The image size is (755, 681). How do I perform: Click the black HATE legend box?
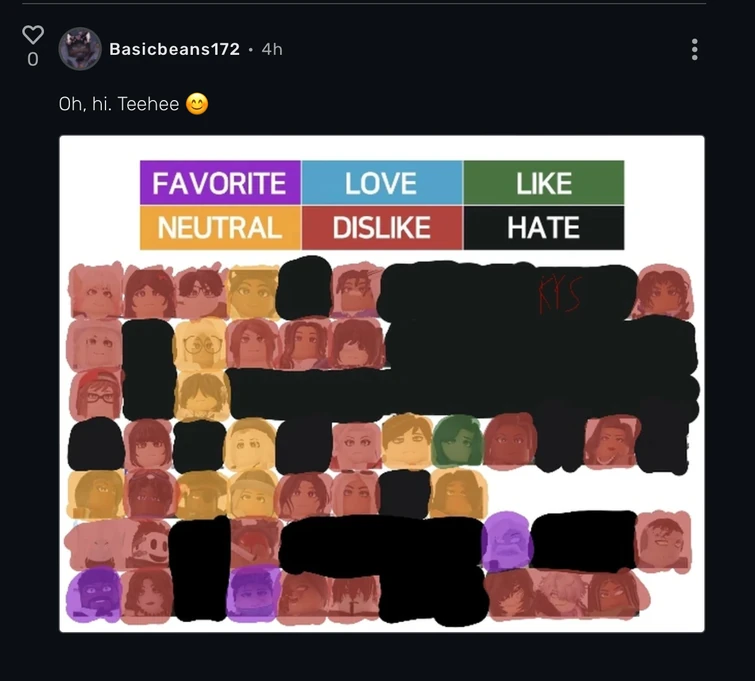tap(544, 228)
